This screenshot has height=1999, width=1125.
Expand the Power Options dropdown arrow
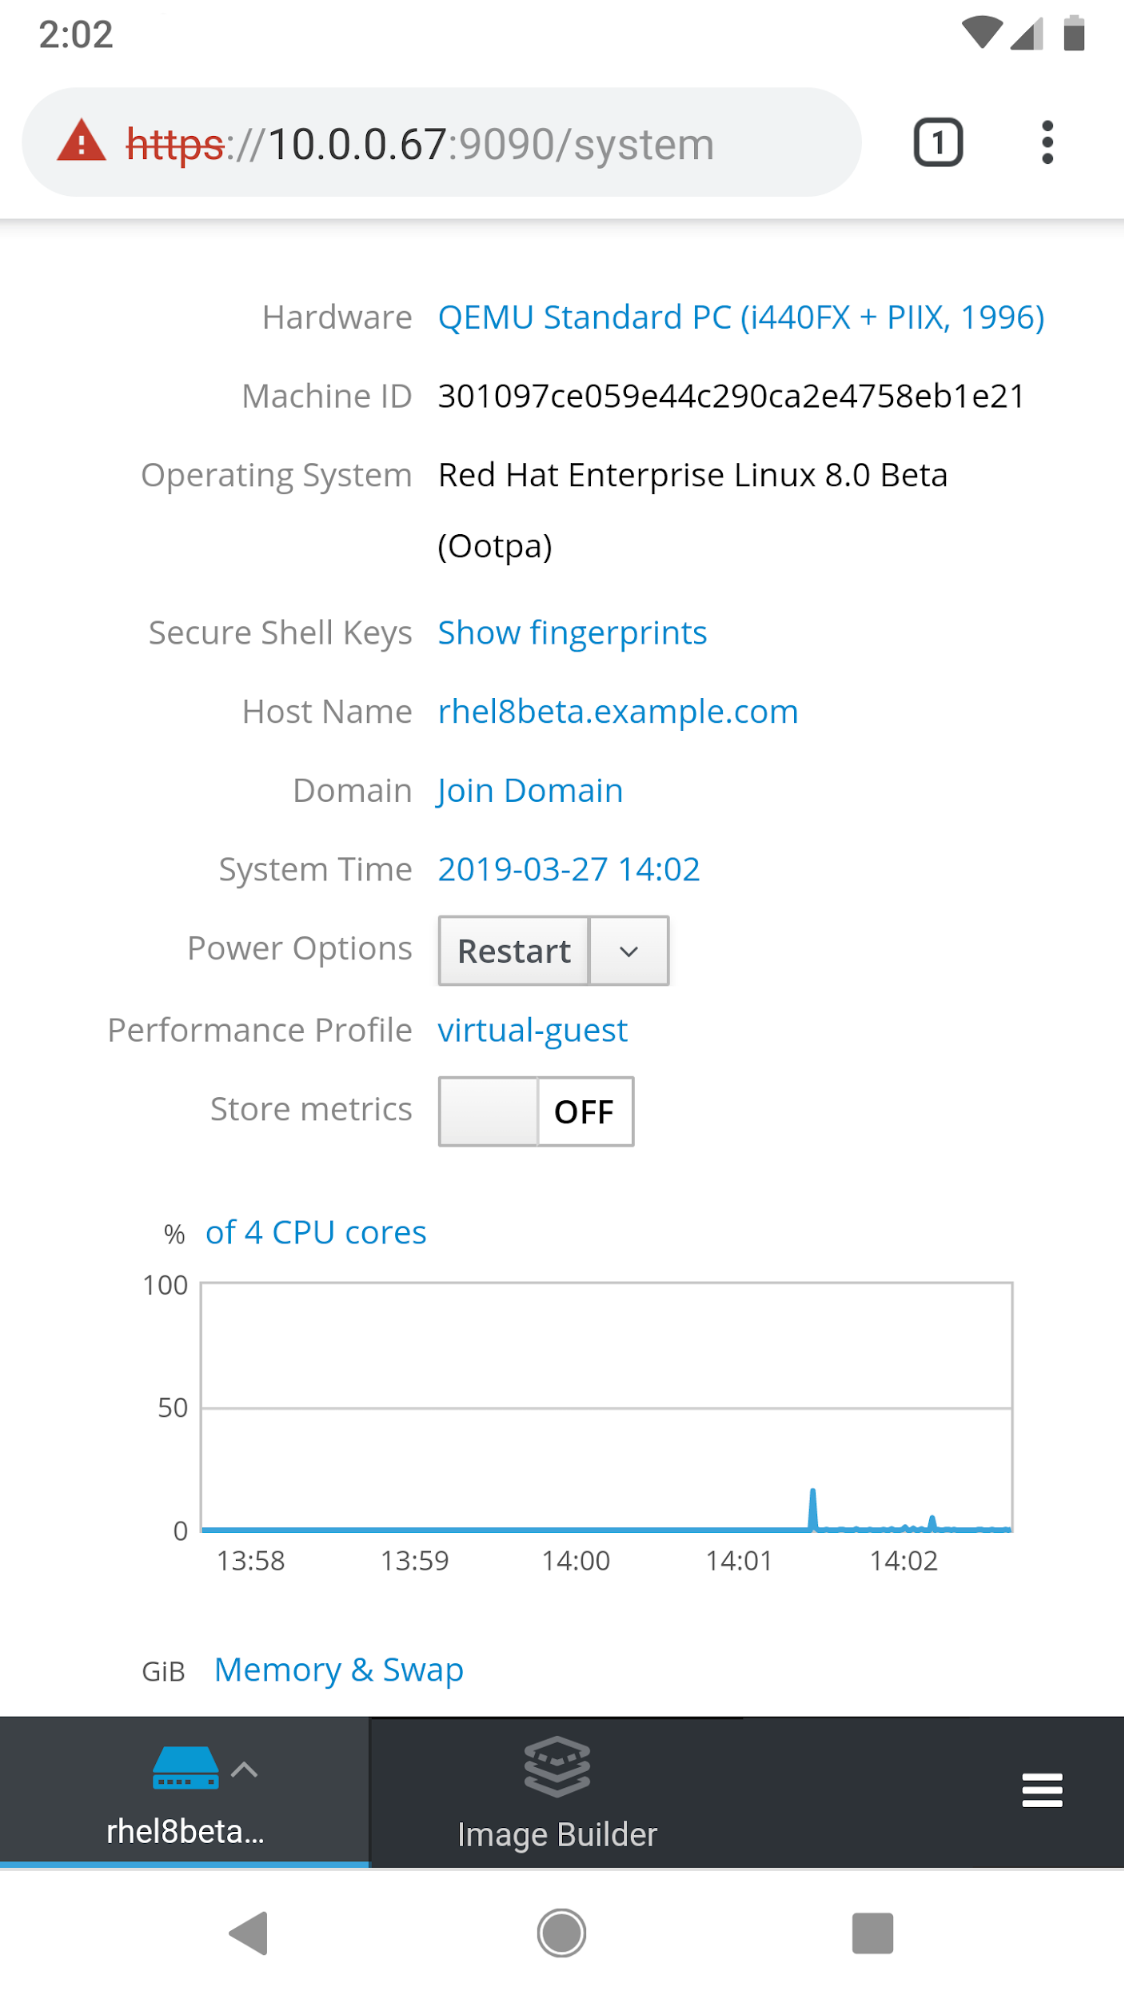pyautogui.click(x=629, y=951)
